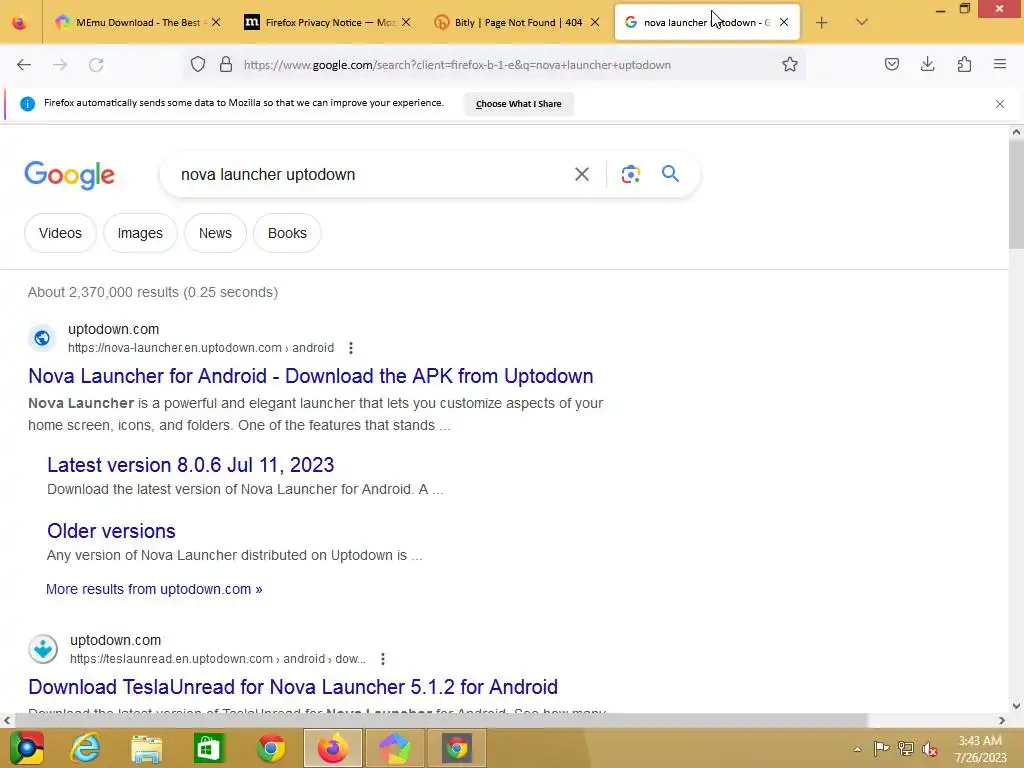Open the Downloads panel
Screen dimensions: 1024x768
click(x=927, y=65)
